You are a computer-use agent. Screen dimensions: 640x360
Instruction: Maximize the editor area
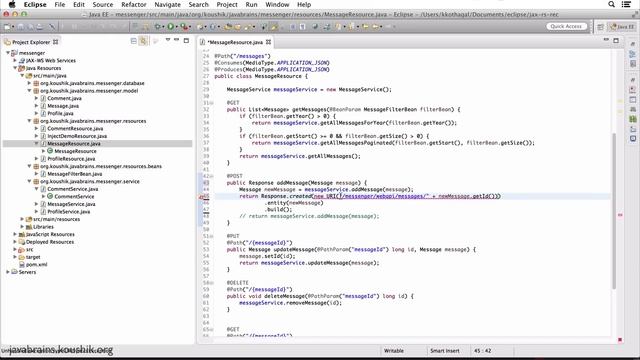pos(616,40)
